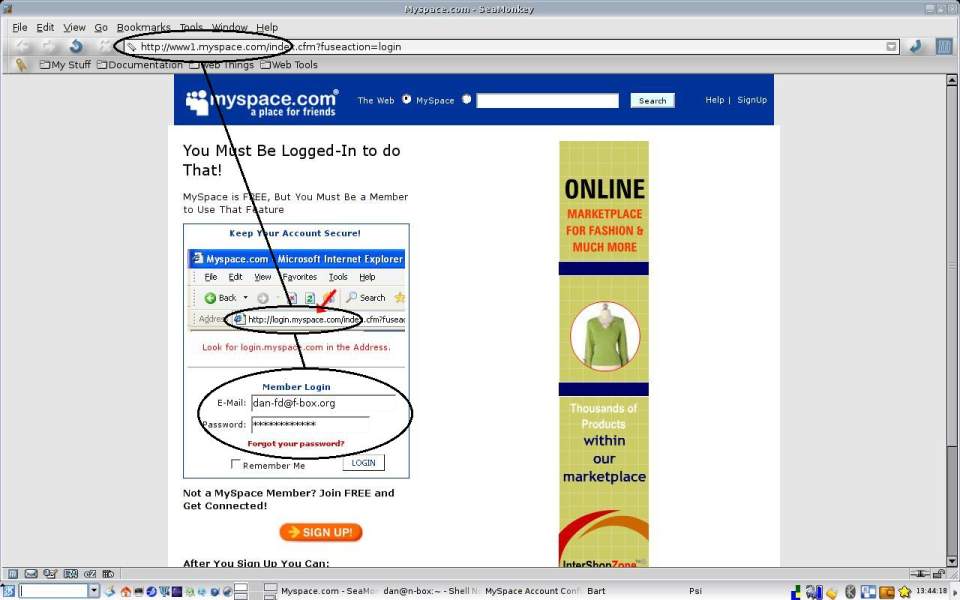Screen dimensions: 960x600
Task: Click the Search button right of the URL bar
Action: point(916,46)
